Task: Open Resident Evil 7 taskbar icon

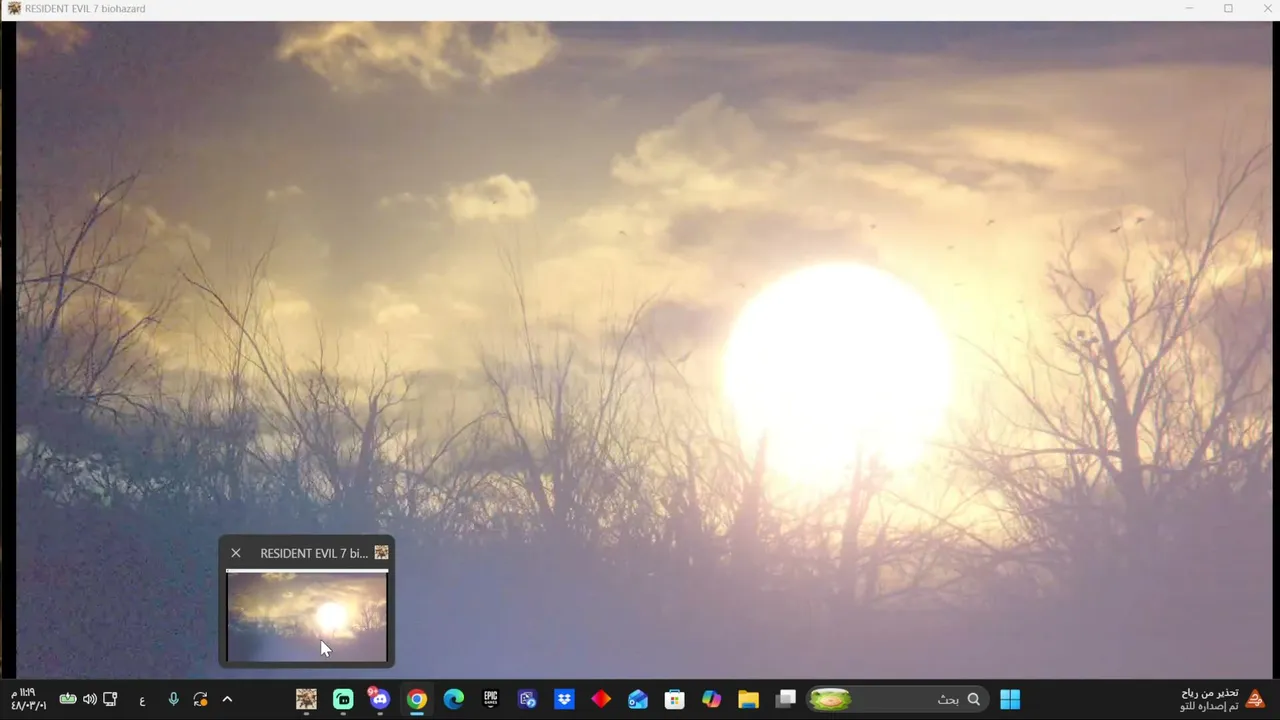Action: (306, 699)
